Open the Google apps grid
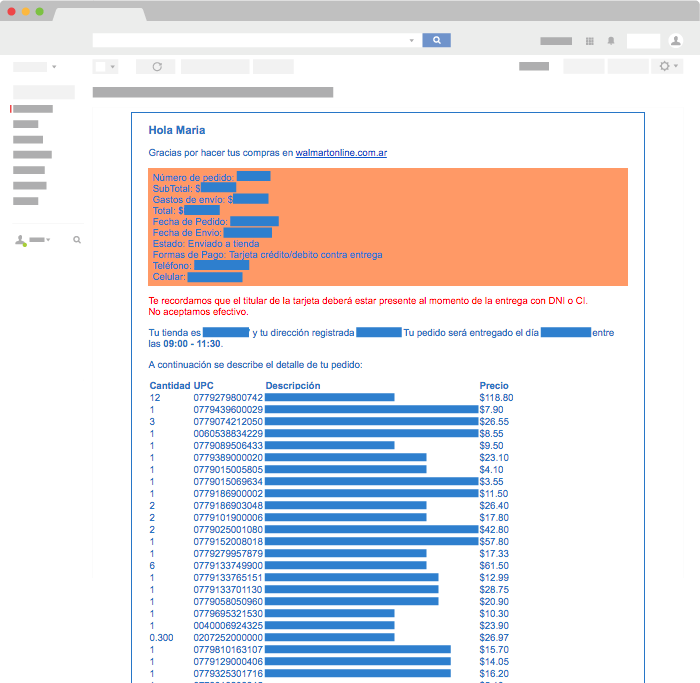 click(589, 41)
